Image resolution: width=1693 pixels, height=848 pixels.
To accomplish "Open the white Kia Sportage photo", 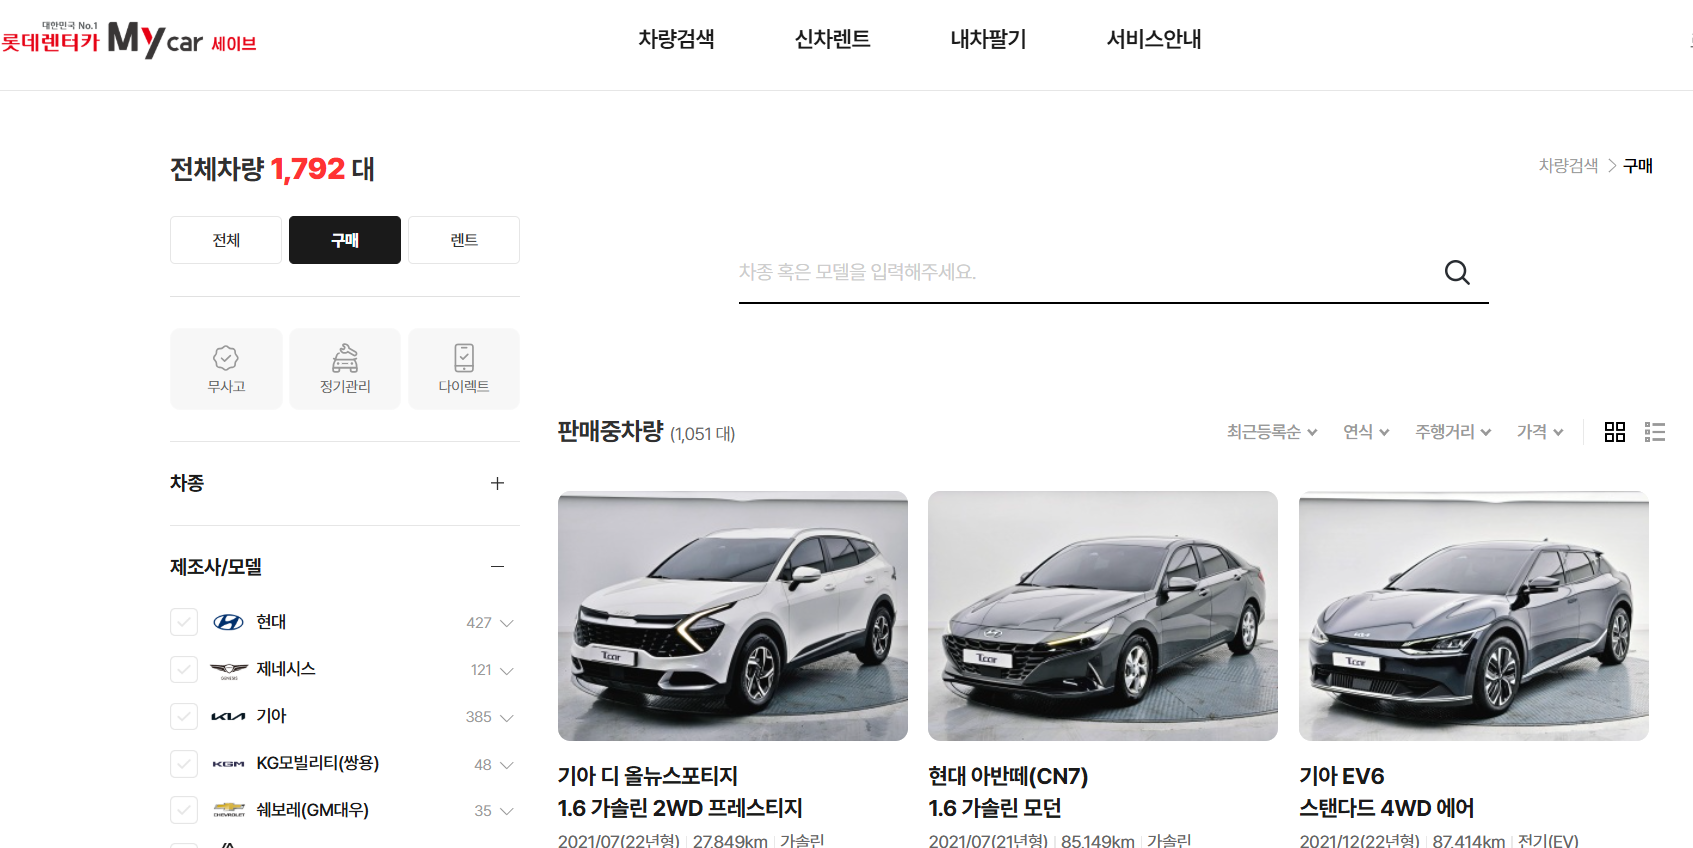I will pyautogui.click(x=733, y=616).
